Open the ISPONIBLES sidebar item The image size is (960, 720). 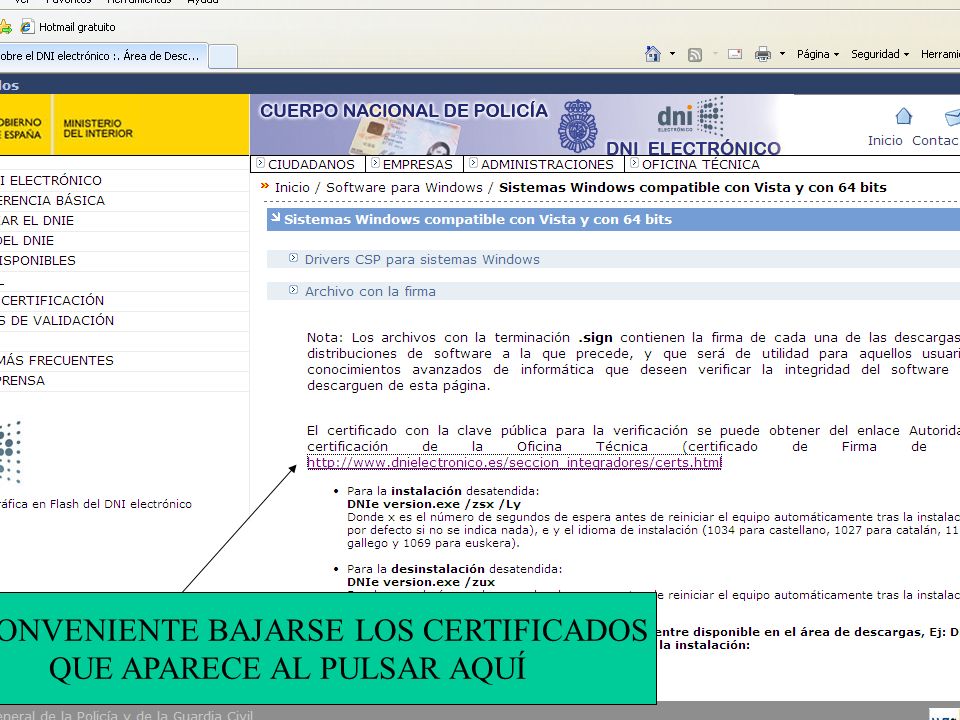[38, 260]
